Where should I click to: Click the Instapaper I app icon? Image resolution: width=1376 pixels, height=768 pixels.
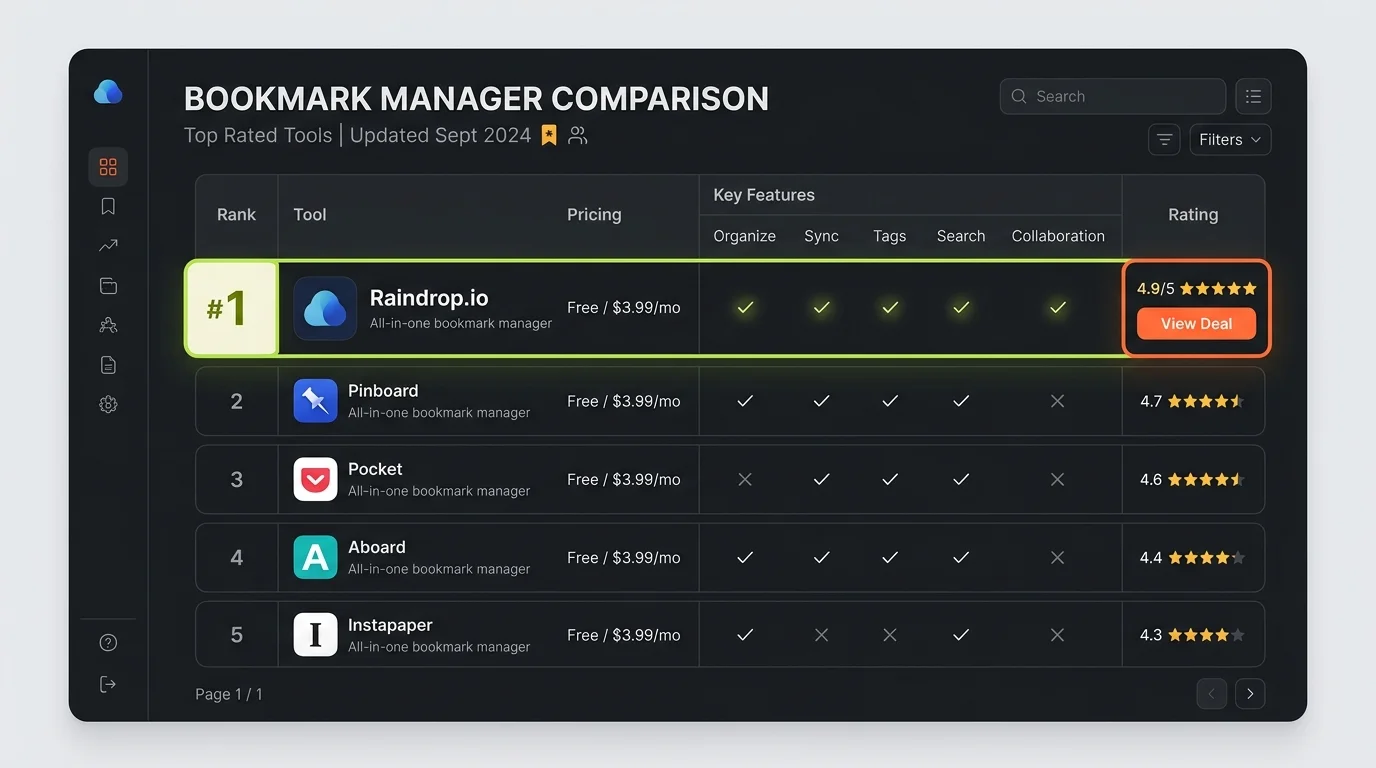pos(315,635)
